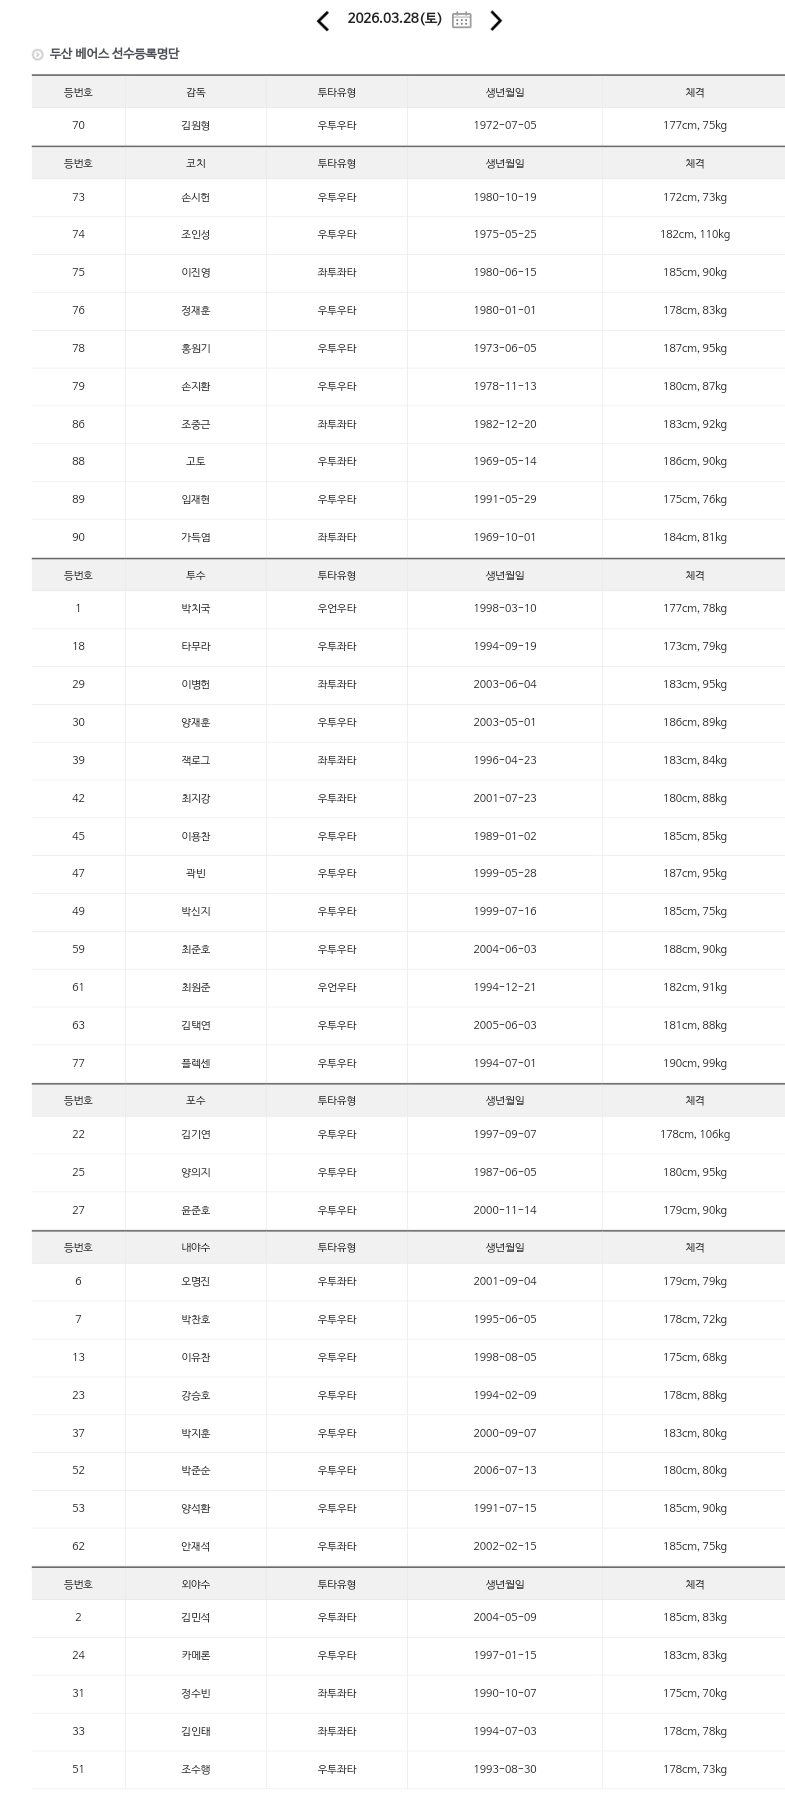Go to the next date with right arrow
The image size is (785, 1806).
pyautogui.click(x=496, y=21)
